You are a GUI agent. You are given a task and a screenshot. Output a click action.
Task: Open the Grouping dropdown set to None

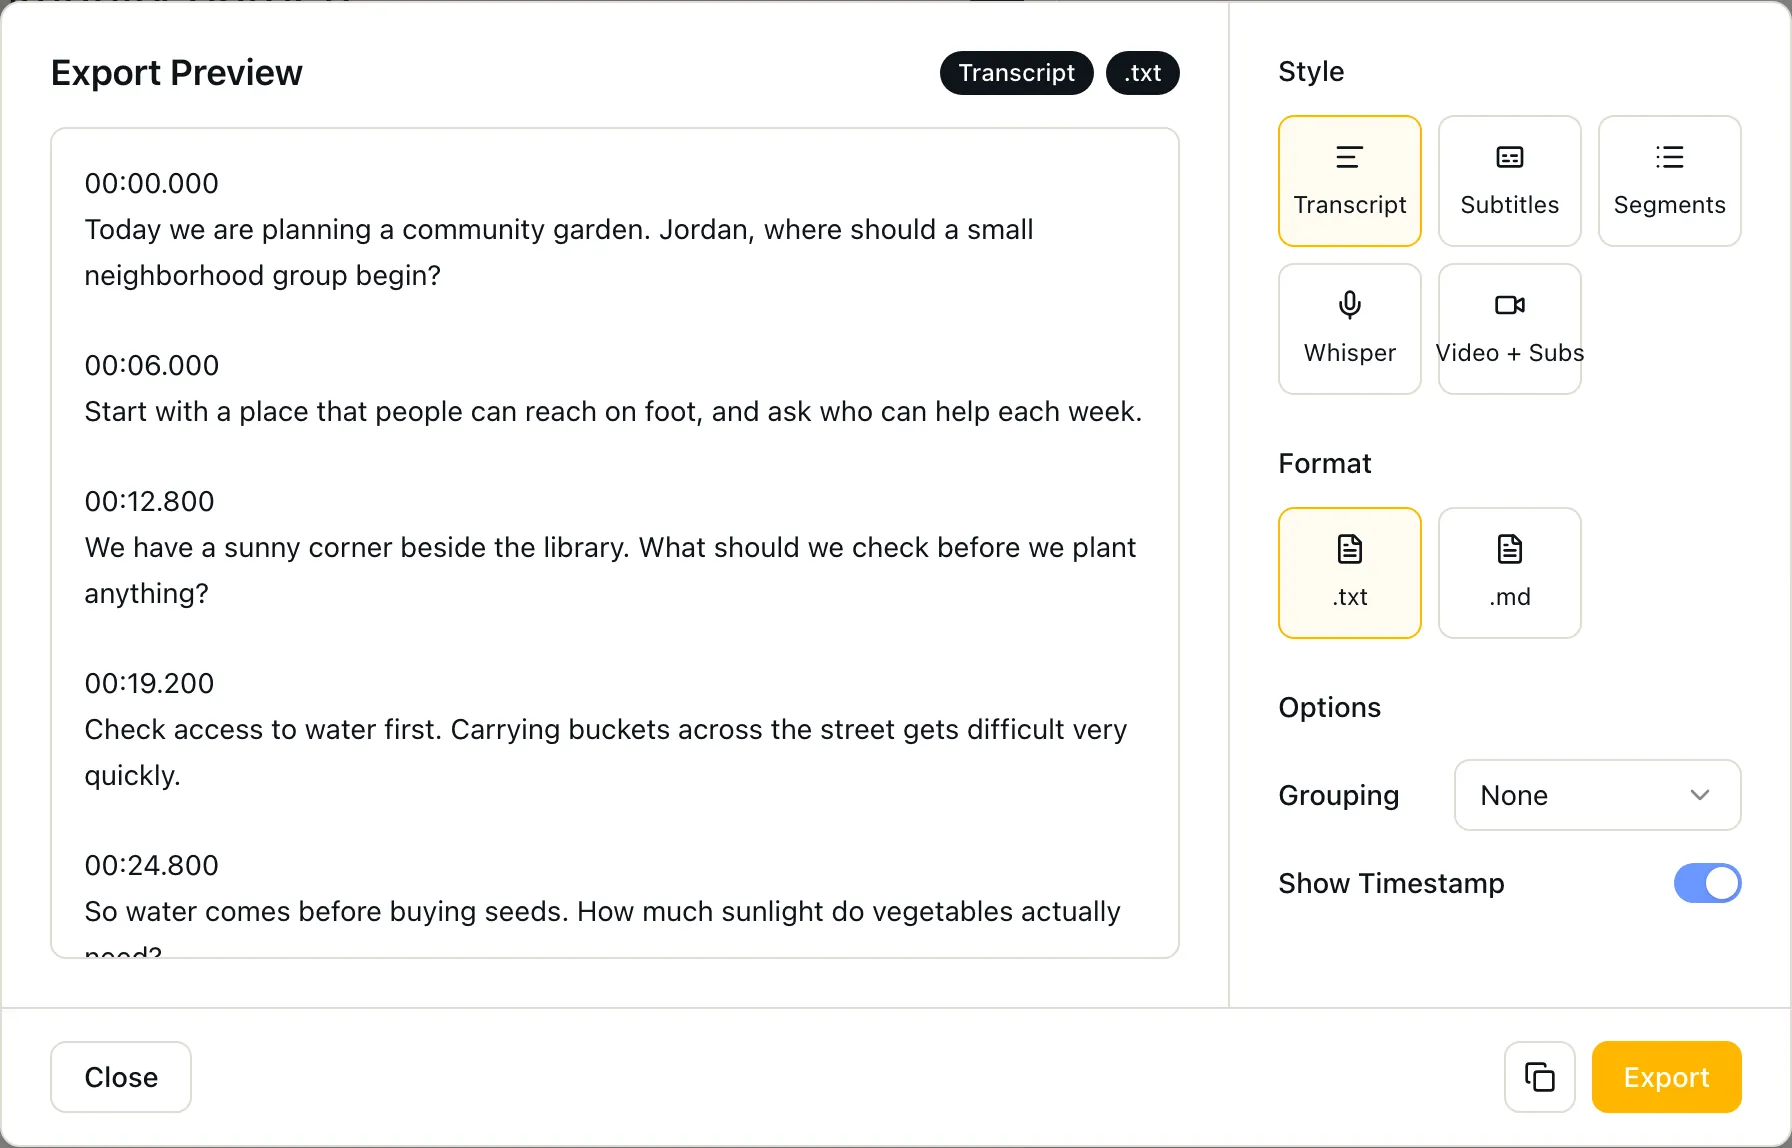pyautogui.click(x=1597, y=795)
